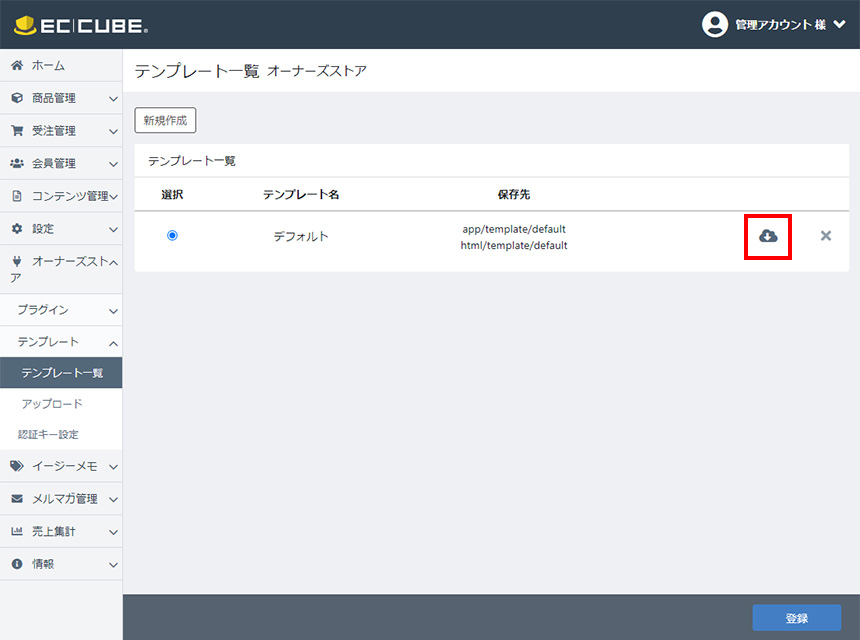Viewport: 860px width, 640px height.
Task: Click the download template cloud icon
Action: coord(768,236)
